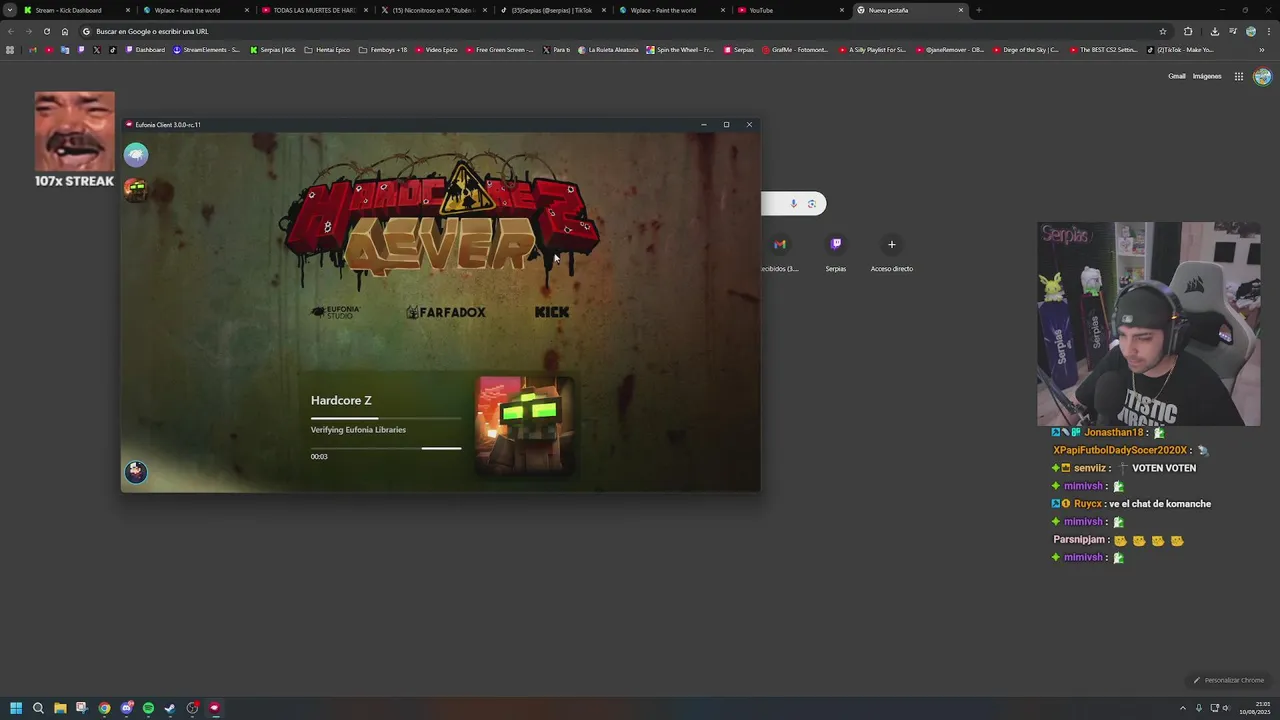Open Chrome downloads
Viewport: 1280px width, 720px height.
(x=1215, y=31)
